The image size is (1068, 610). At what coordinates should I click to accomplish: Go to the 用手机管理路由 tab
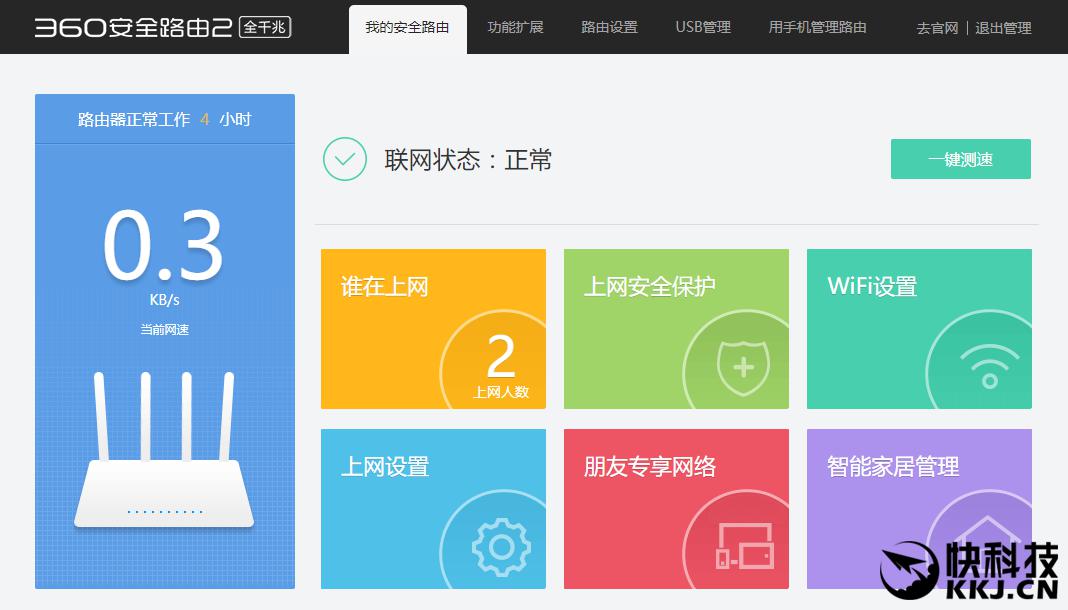click(817, 27)
